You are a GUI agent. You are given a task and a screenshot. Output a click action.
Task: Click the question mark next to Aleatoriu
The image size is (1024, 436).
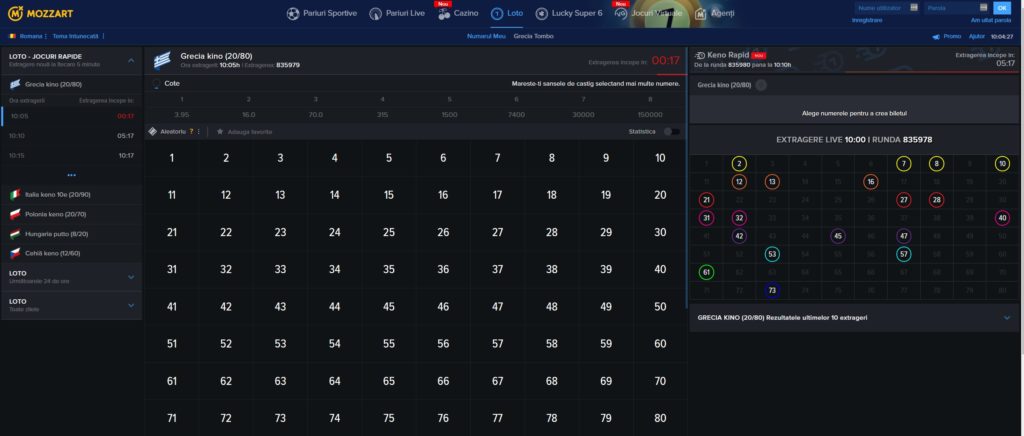tap(191, 131)
